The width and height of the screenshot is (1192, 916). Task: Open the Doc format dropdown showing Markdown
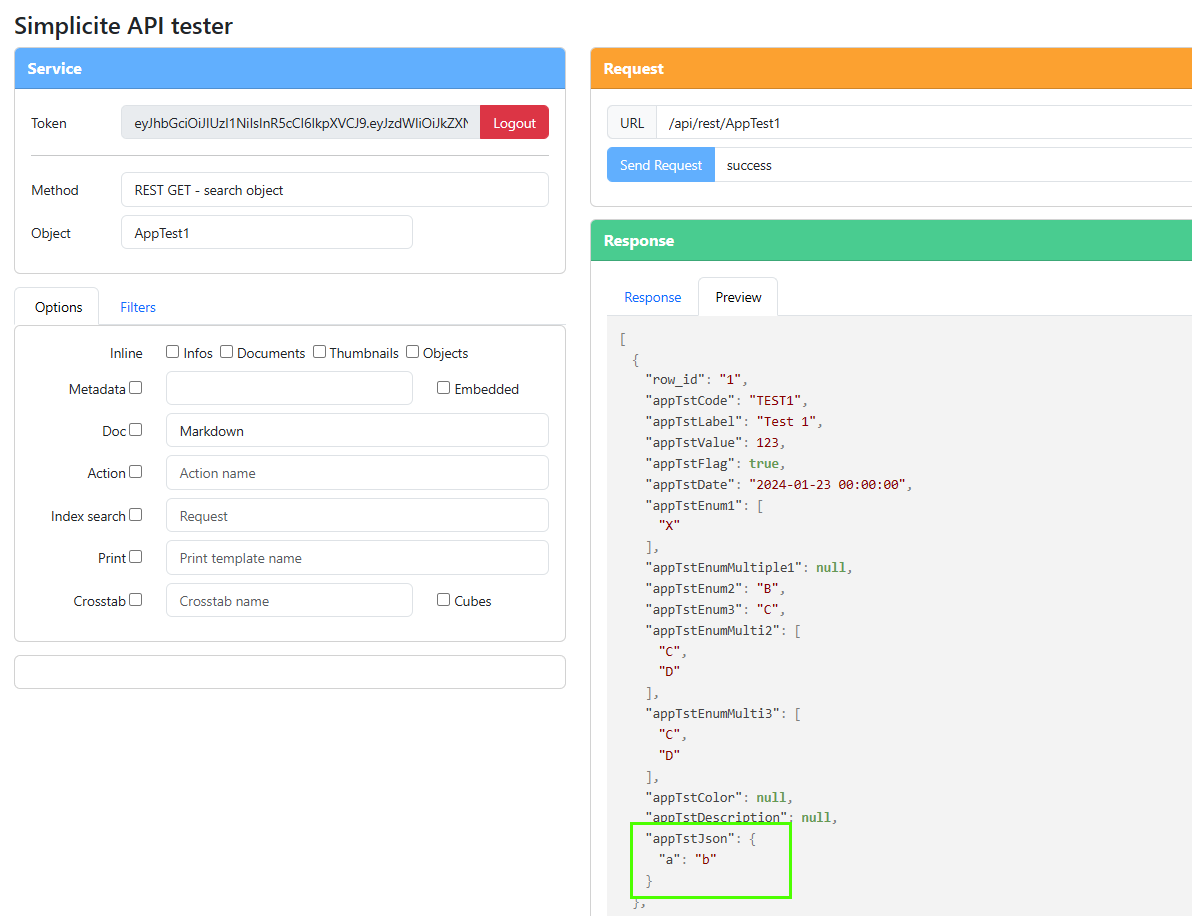click(x=357, y=431)
